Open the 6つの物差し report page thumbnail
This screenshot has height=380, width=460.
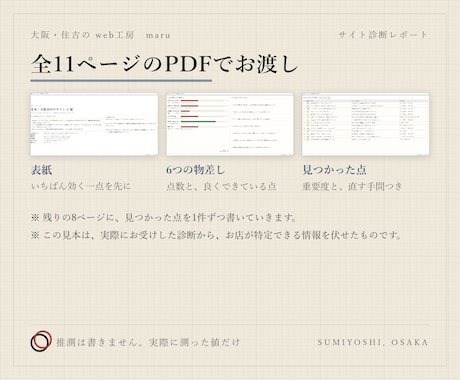(230, 124)
